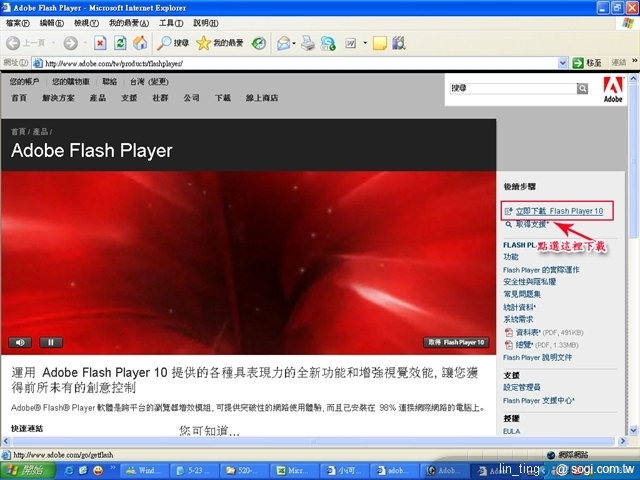Refresh the page with green arrows icon
This screenshot has width=640, height=480.
point(120,43)
